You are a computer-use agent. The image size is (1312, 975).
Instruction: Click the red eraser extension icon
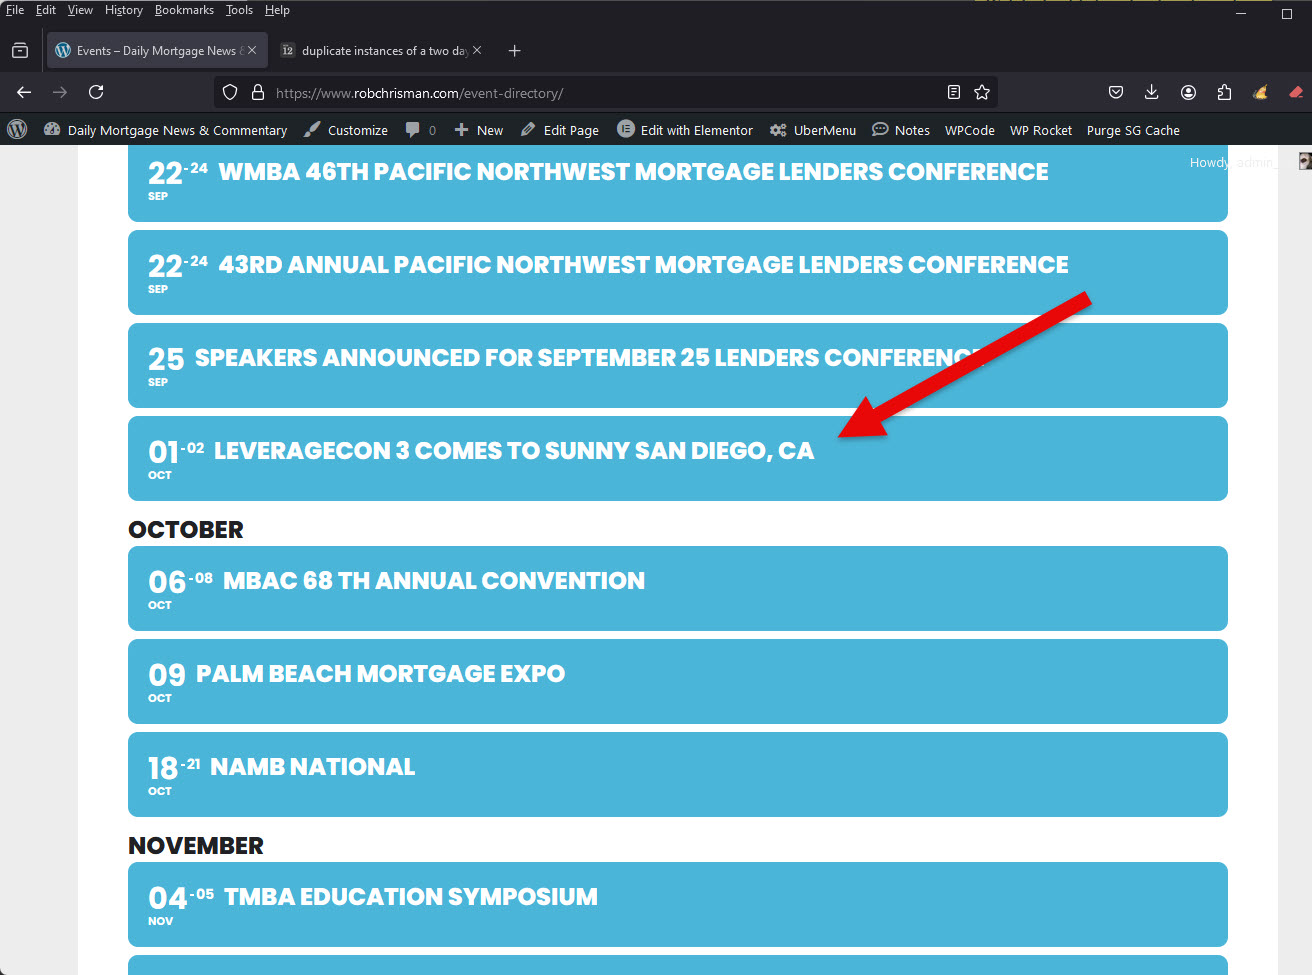(x=1296, y=92)
